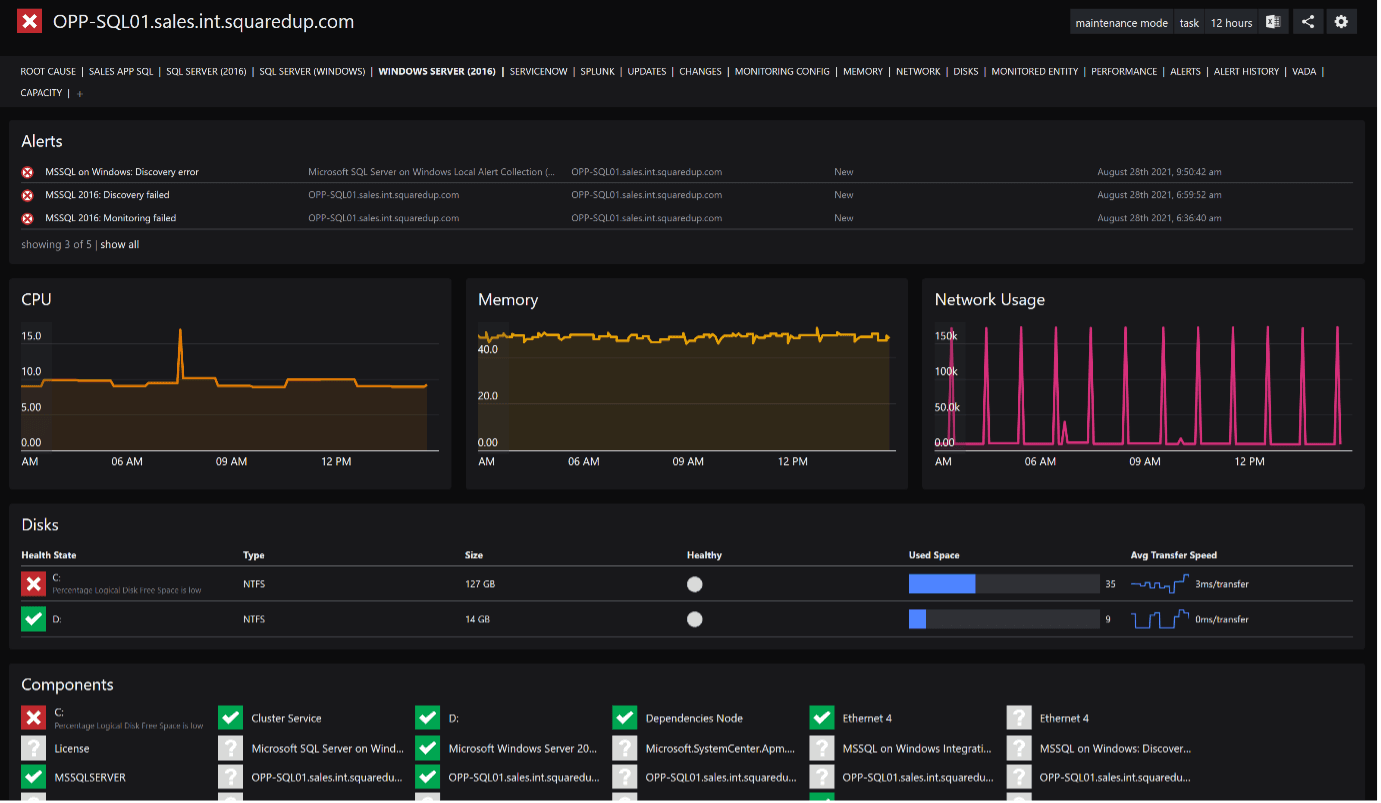The width and height of the screenshot is (1381, 803).
Task: Open the 12 hours timeframe dropdown
Action: pos(1231,23)
